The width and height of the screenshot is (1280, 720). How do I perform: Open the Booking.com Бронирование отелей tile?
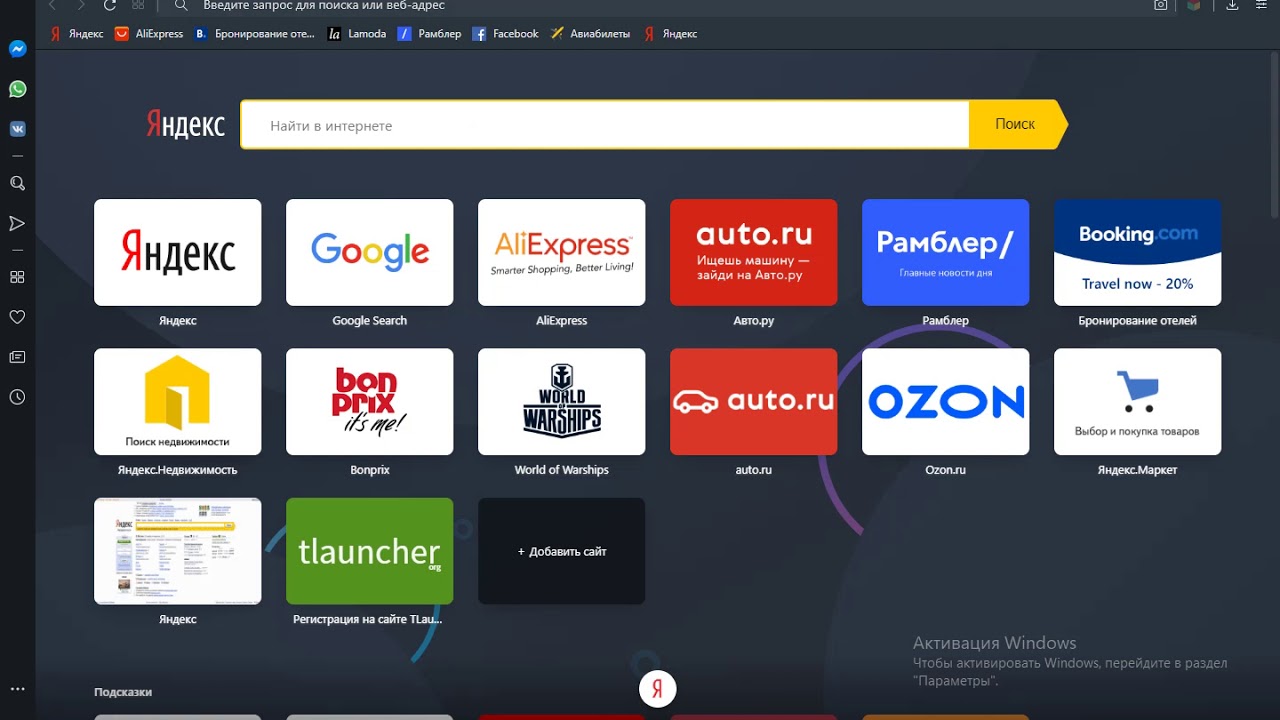(1138, 252)
